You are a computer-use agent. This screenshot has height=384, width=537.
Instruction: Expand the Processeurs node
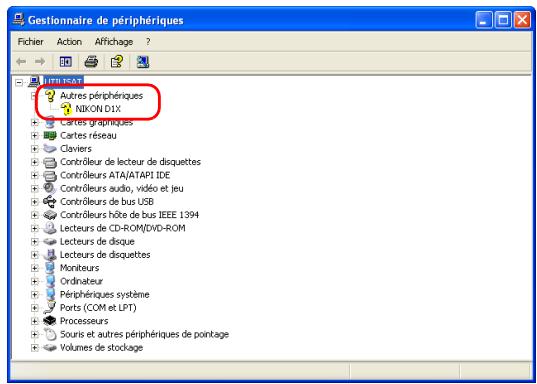pos(34,321)
